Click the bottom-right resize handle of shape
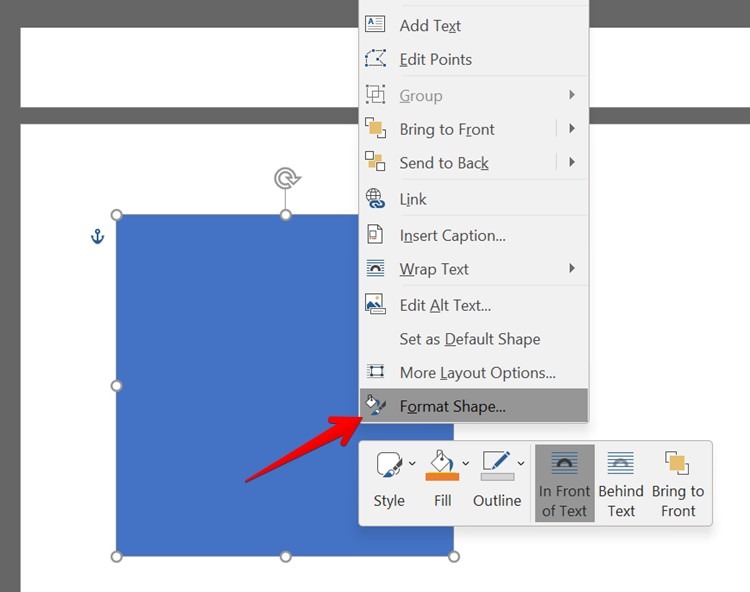This screenshot has height=592, width=750. (453, 556)
